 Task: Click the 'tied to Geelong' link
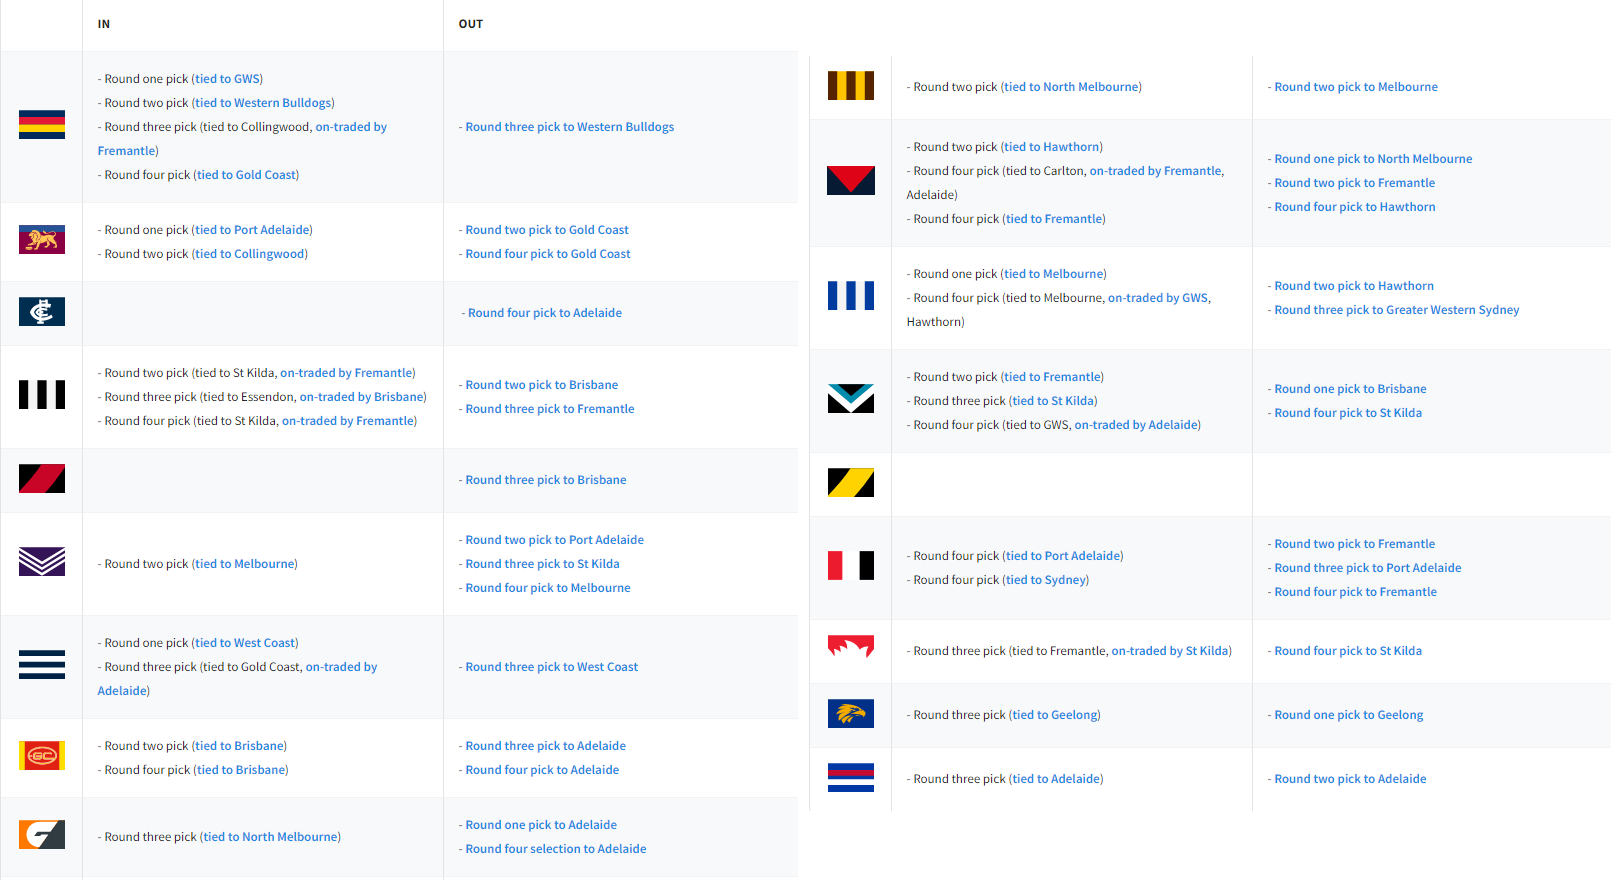coord(1055,715)
